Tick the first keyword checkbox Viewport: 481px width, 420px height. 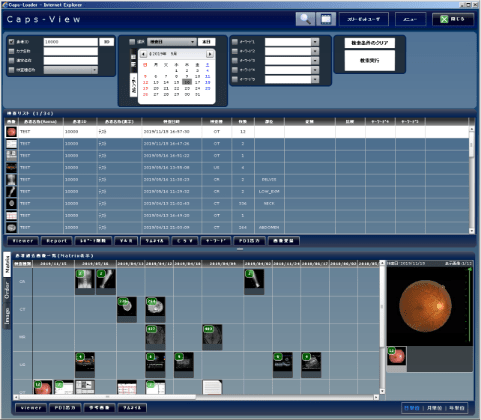[235, 42]
